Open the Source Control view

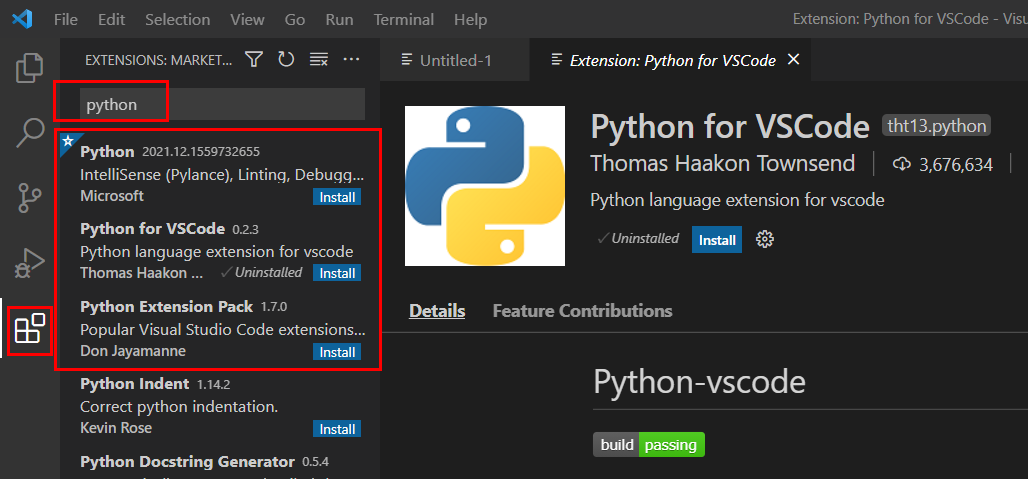(30, 198)
